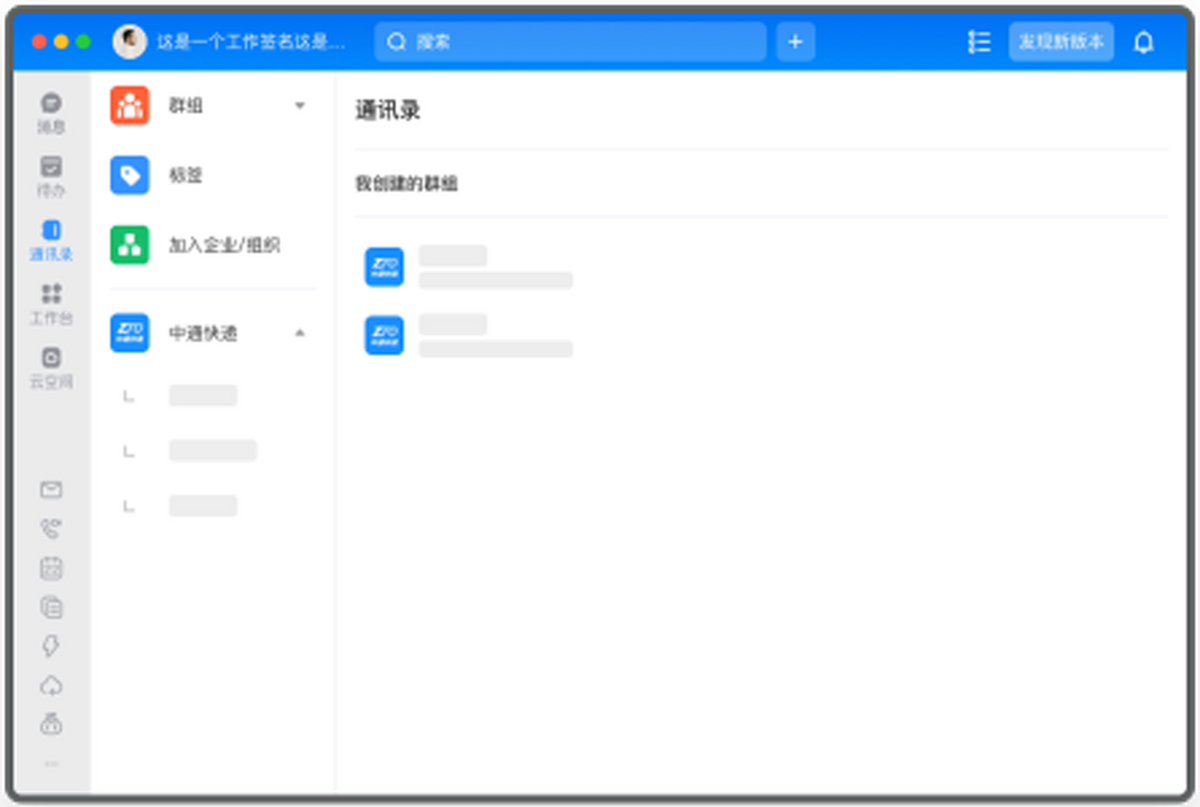Click the 搜索 search field
The image size is (1200, 807).
[570, 41]
